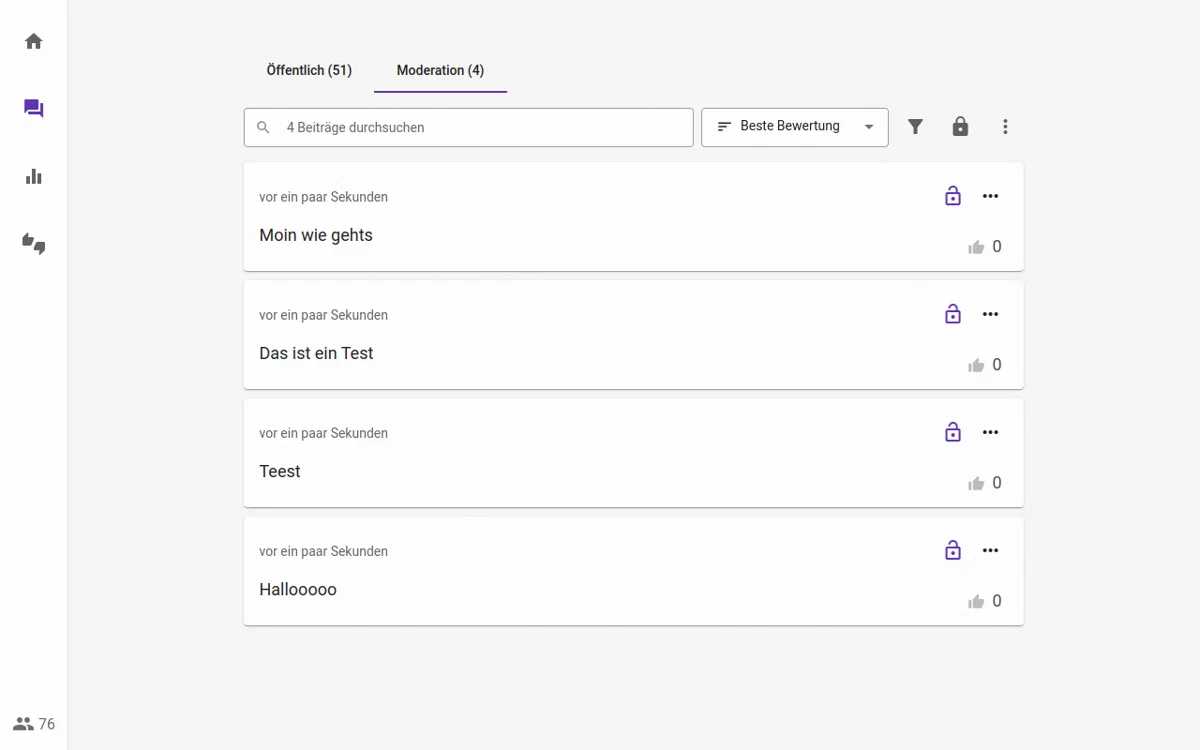1200x750 pixels.
Task: Open the statistics bar chart icon
Action: (x=34, y=177)
